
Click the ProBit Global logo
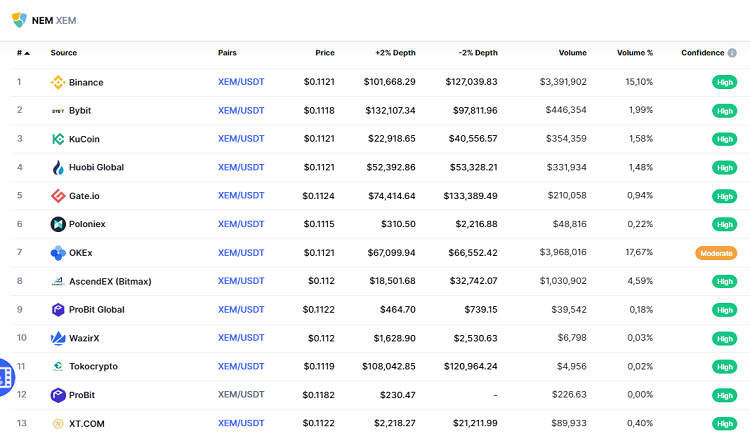58,310
